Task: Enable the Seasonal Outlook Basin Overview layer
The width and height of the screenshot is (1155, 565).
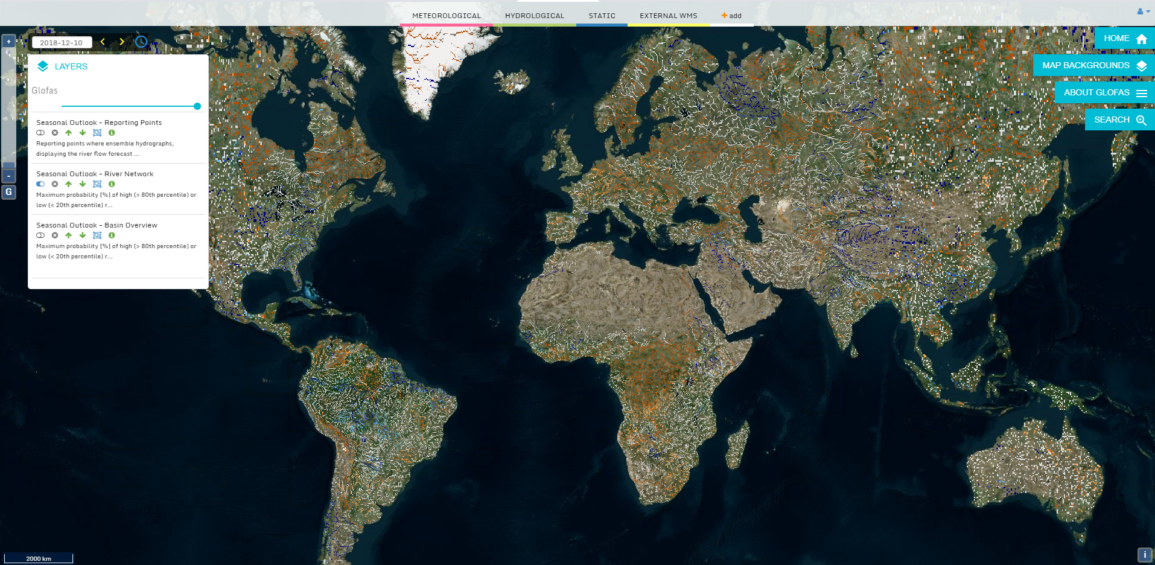Action: [41, 235]
